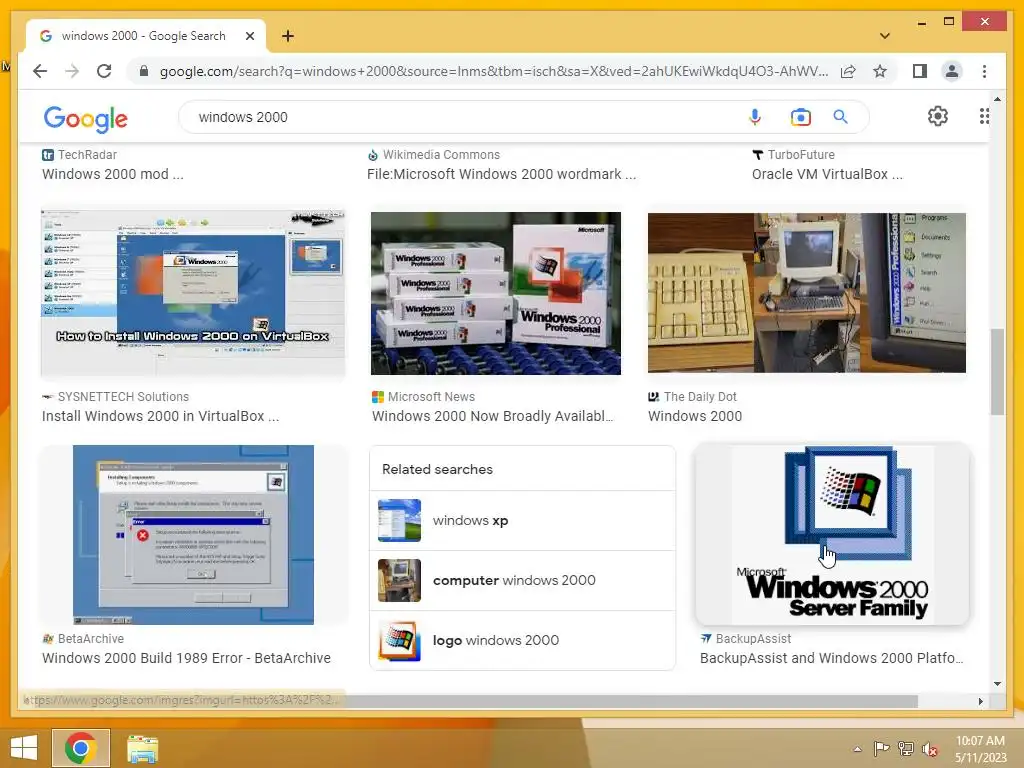Go back to previous page

40,71
